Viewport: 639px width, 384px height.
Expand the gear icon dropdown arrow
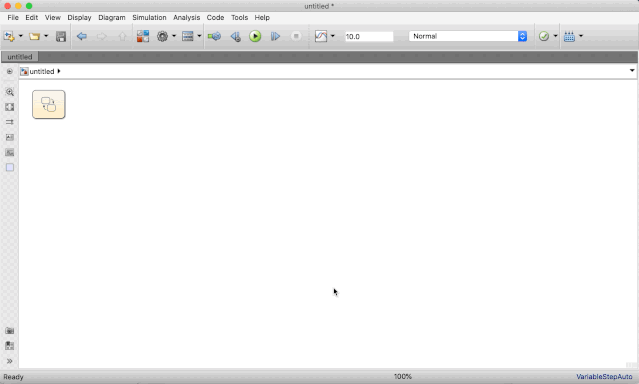174,36
